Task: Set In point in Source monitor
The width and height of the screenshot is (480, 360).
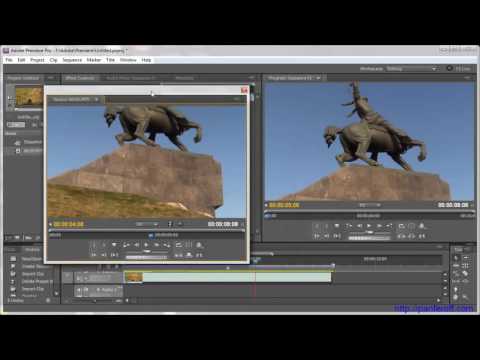Action: (94, 245)
